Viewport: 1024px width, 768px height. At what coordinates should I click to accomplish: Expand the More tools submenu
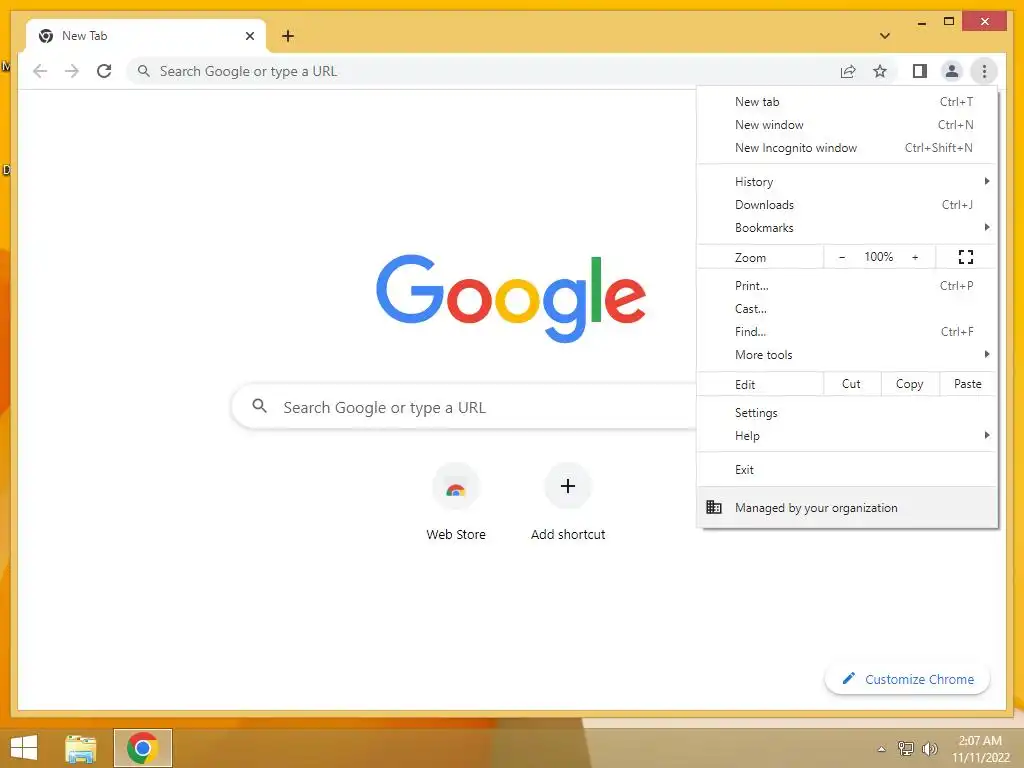847,354
